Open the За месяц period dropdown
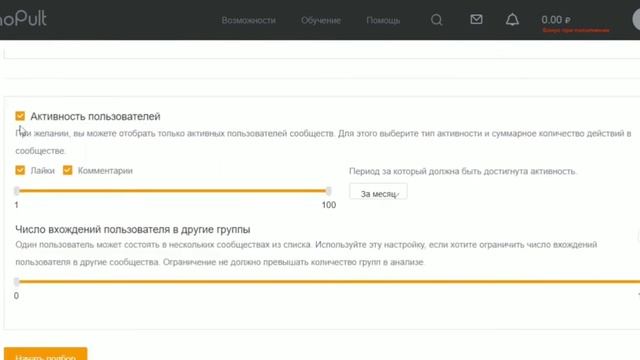Screen dimensions: 640x360 (378, 192)
